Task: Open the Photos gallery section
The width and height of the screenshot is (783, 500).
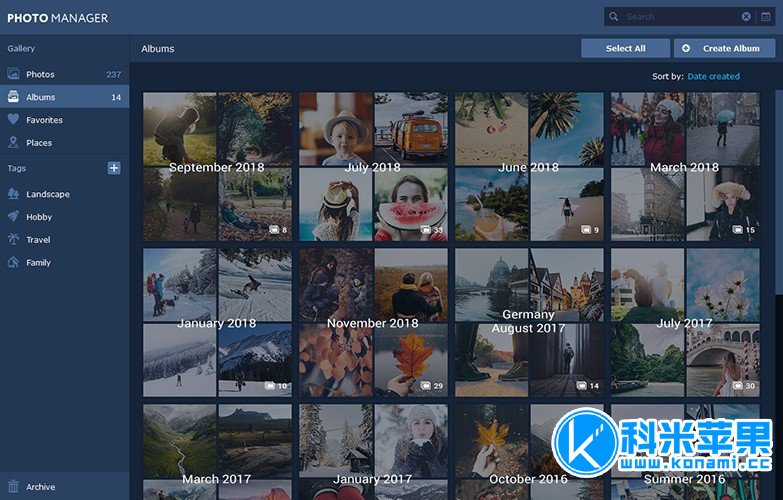Action: pyautogui.click(x=40, y=74)
